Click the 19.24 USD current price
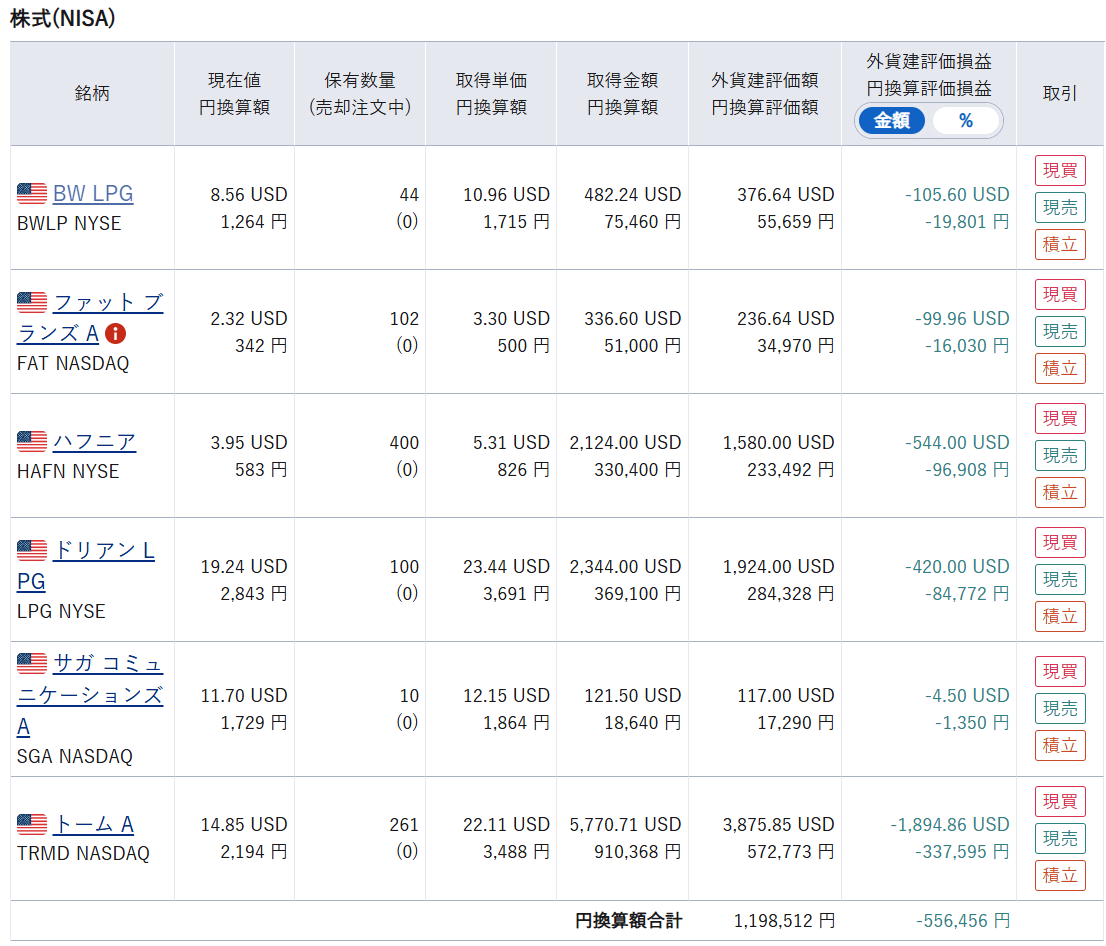1106x946 pixels. (x=244, y=566)
